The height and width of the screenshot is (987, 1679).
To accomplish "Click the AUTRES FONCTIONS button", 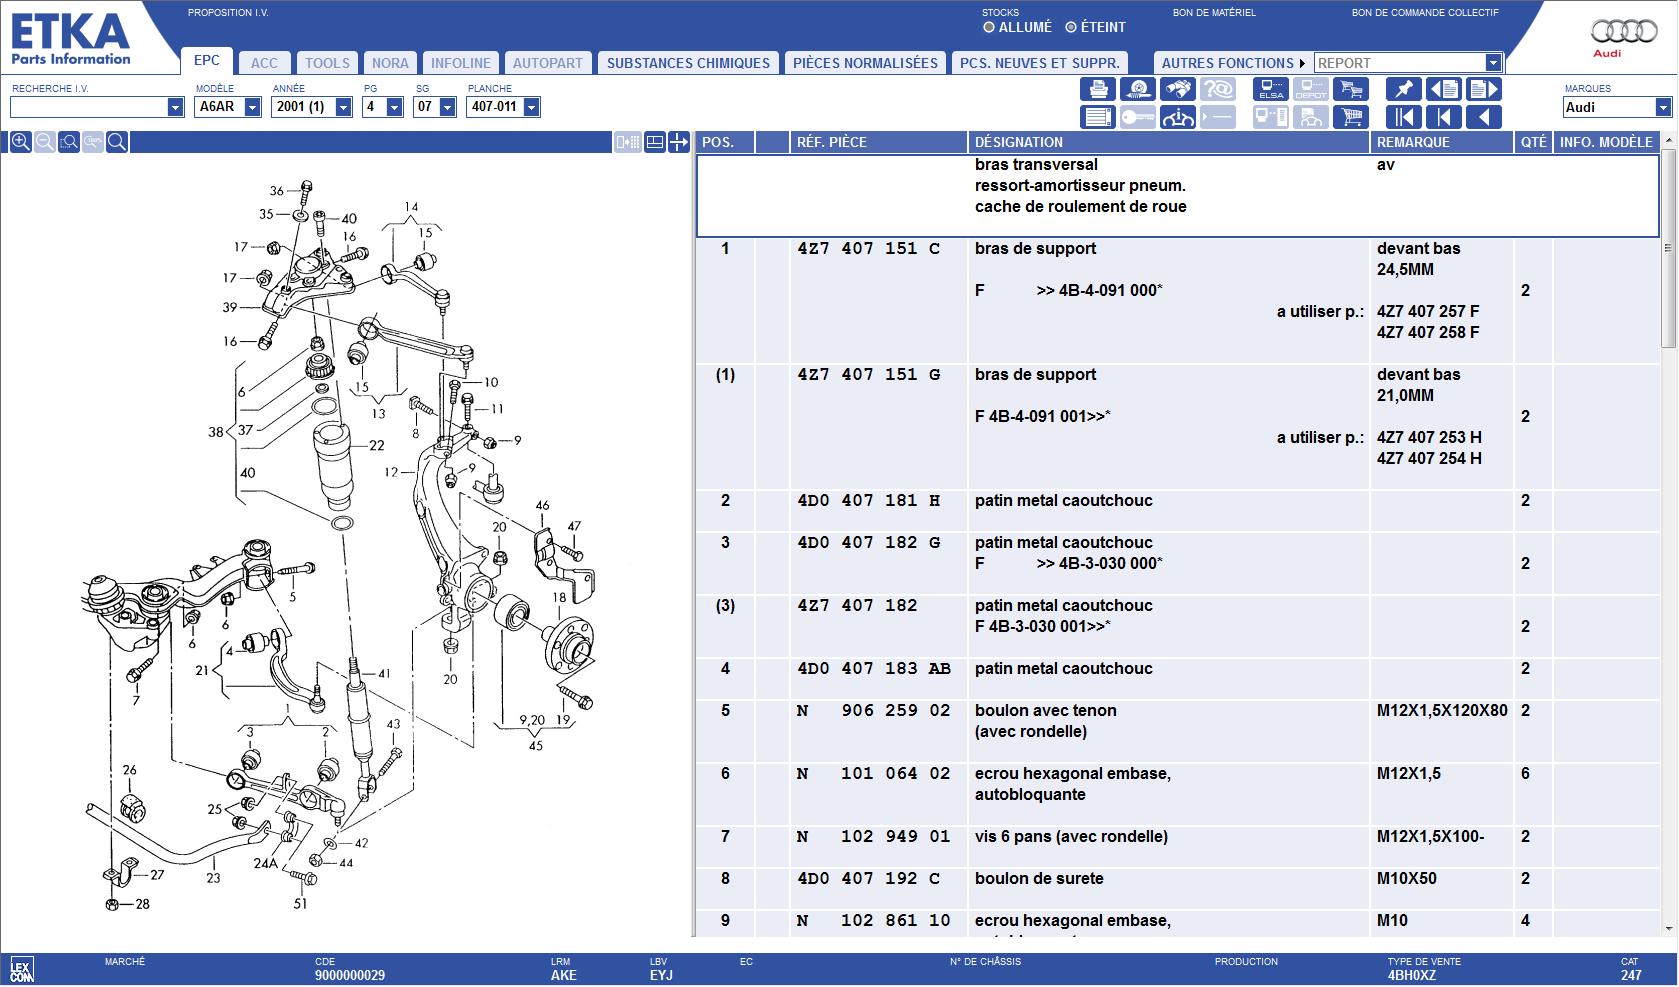I will click(1231, 63).
